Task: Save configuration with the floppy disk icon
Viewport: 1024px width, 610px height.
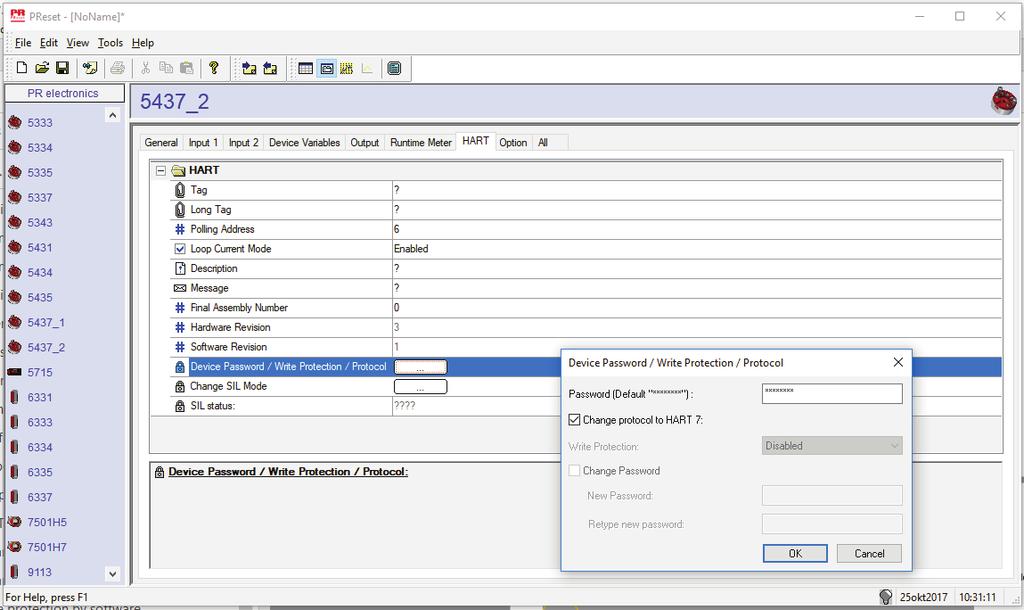Action: (x=63, y=68)
